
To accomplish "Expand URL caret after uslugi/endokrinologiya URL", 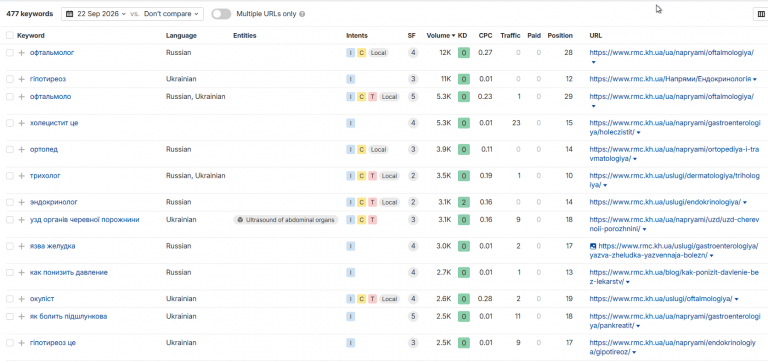I will pos(745,202).
